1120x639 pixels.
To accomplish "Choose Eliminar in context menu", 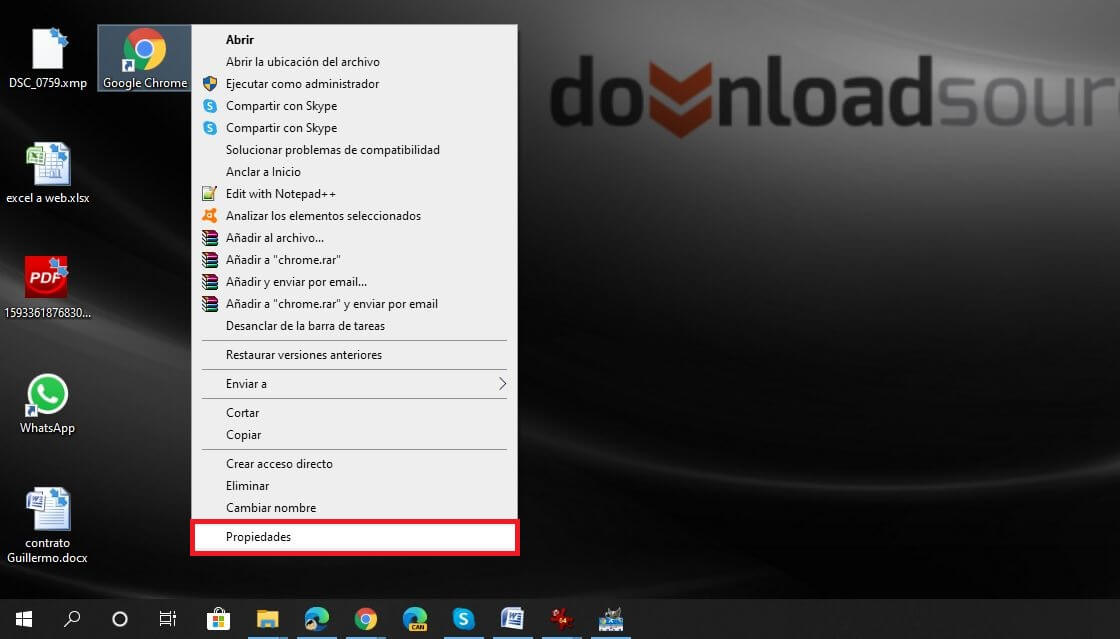I will click(x=354, y=485).
